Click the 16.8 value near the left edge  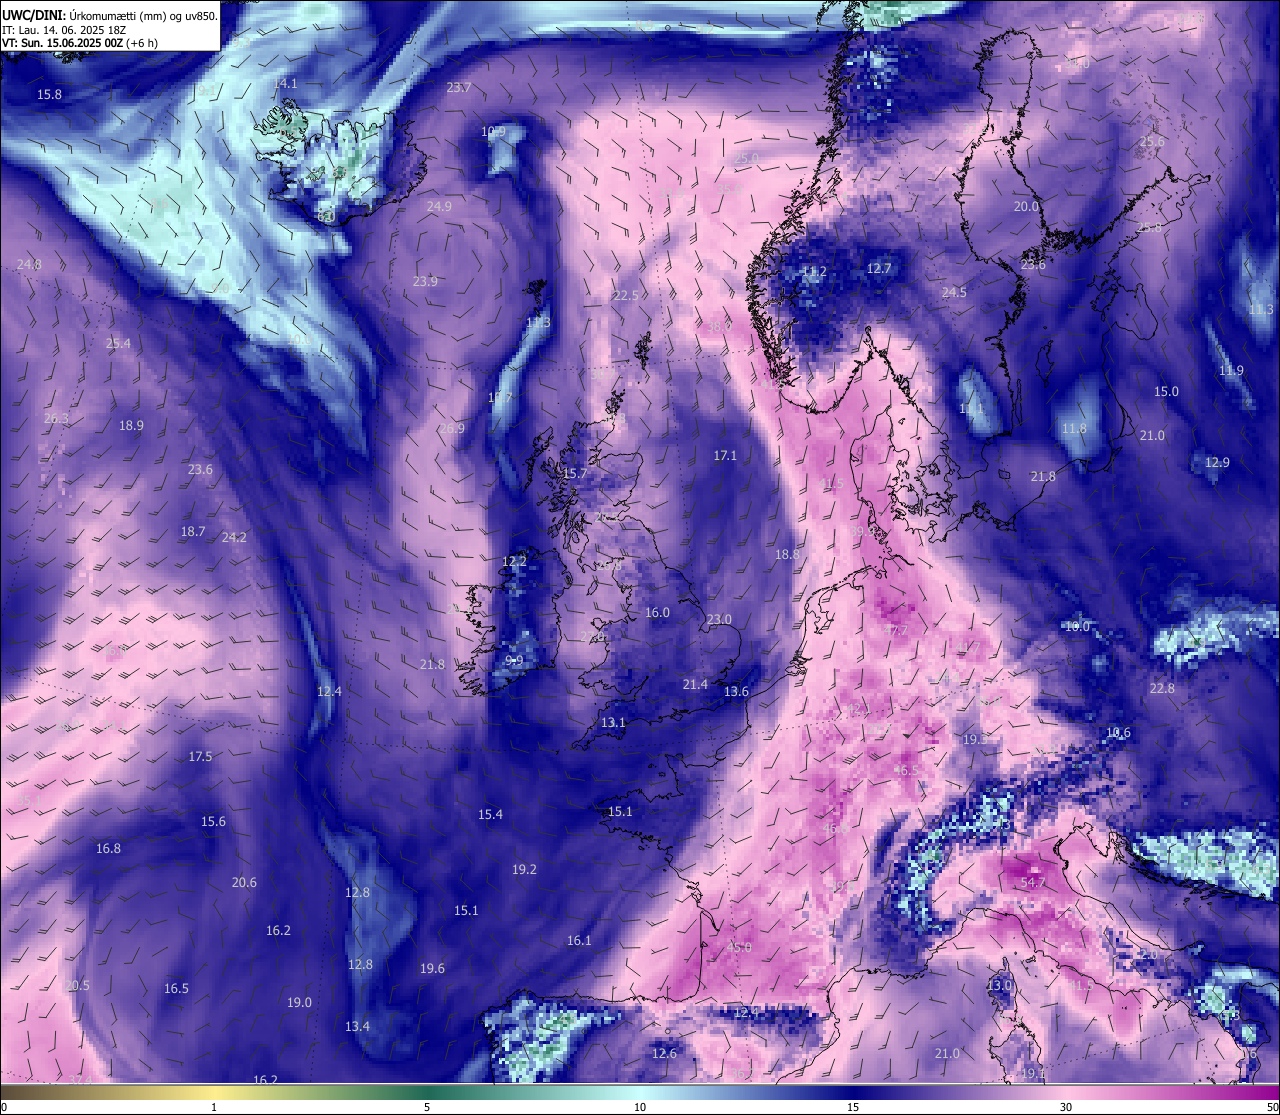pyautogui.click(x=108, y=849)
